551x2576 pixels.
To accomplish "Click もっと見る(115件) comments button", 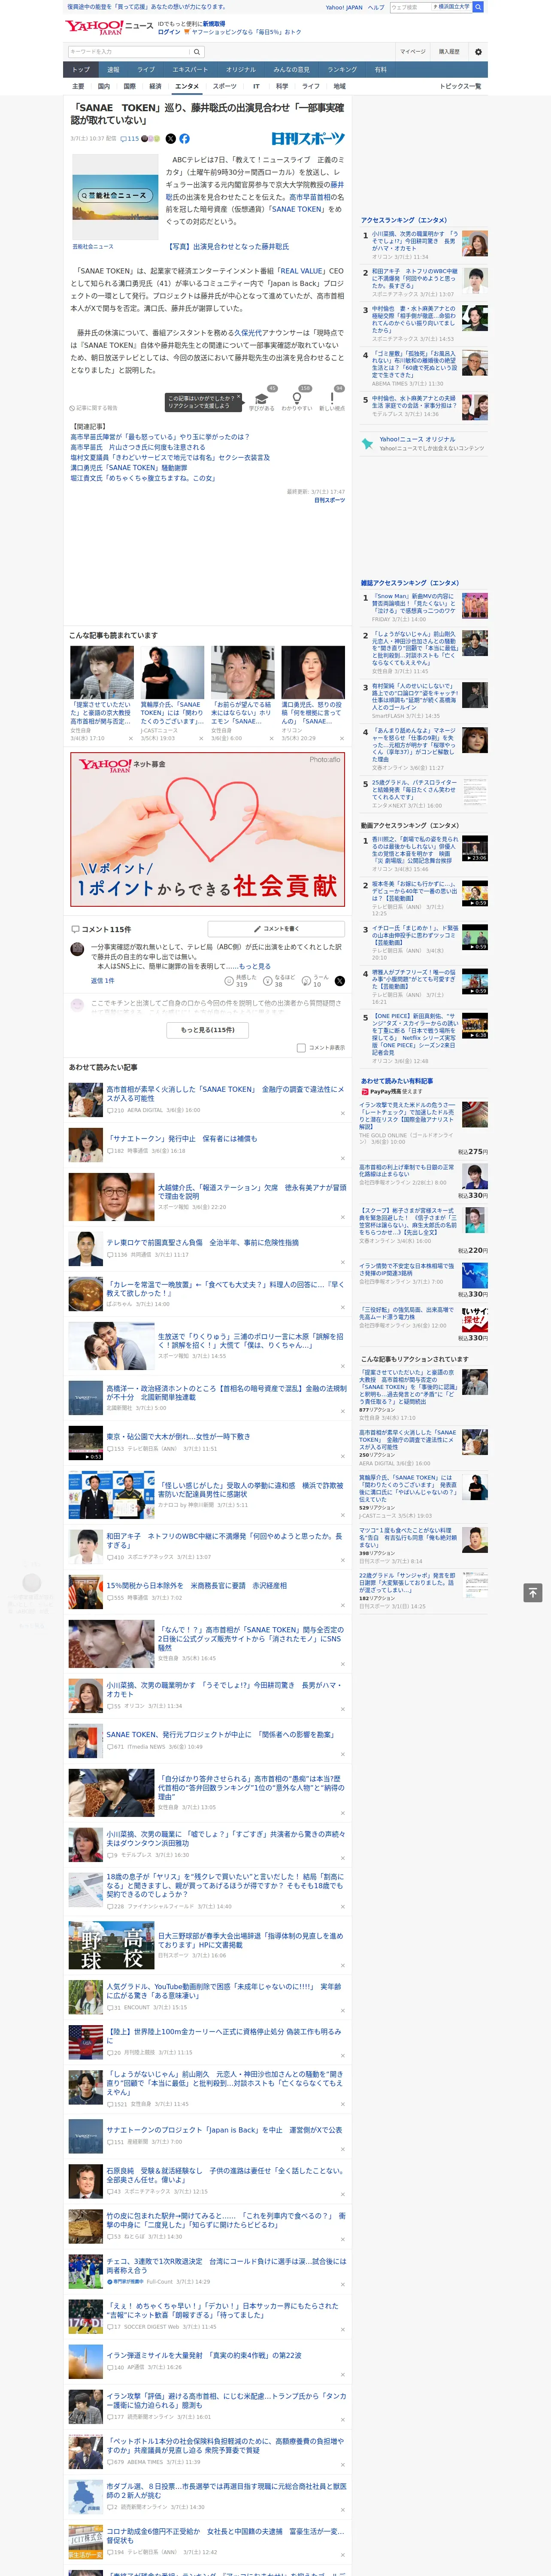I will click(208, 1030).
